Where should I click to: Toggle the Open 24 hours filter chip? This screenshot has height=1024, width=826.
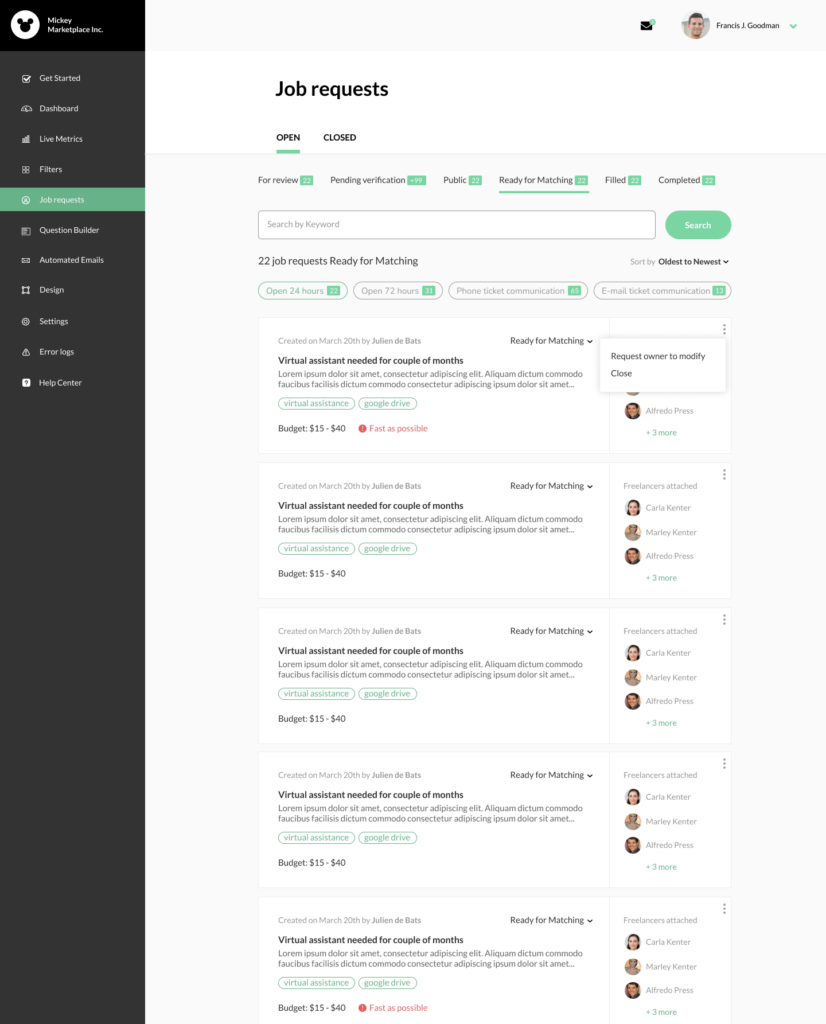tap(303, 291)
